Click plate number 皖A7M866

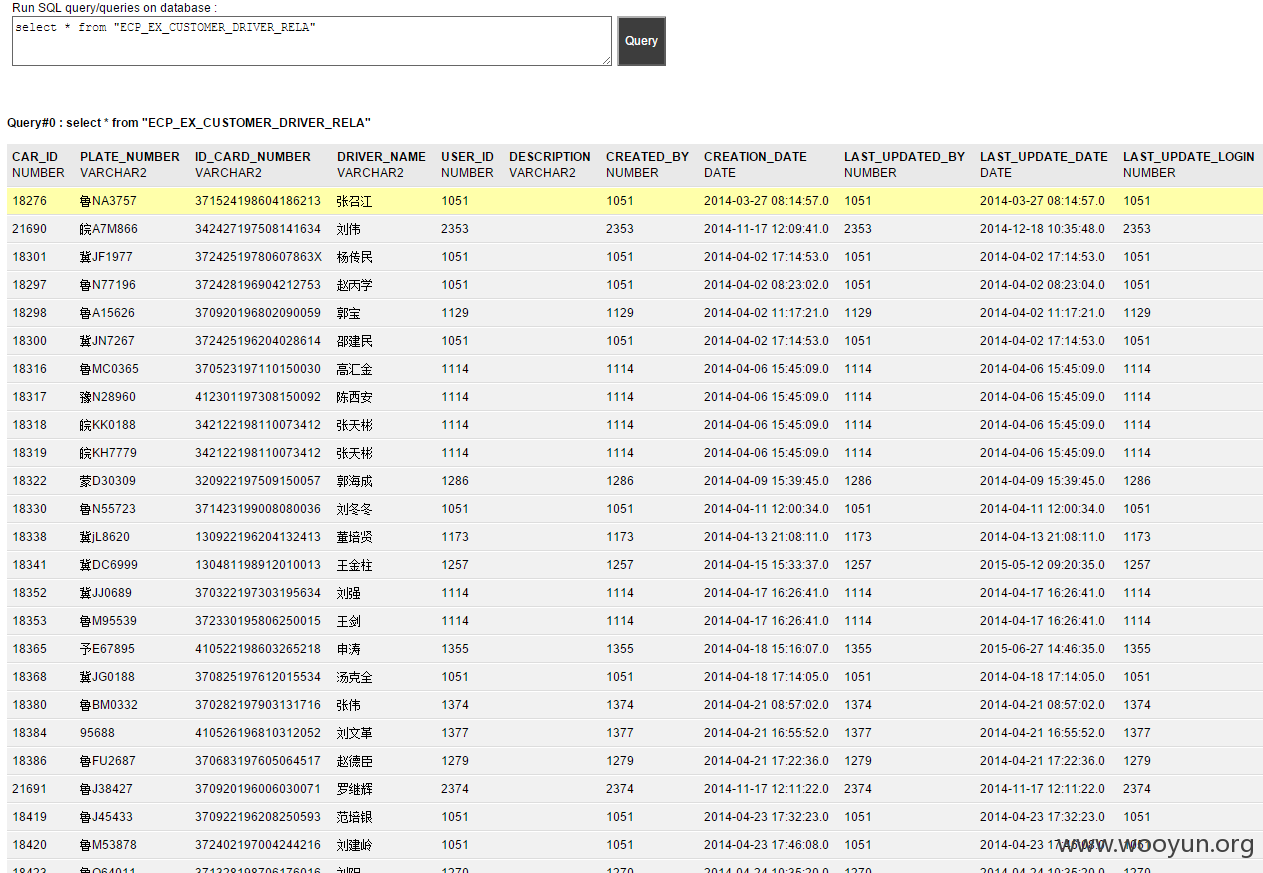(x=109, y=229)
